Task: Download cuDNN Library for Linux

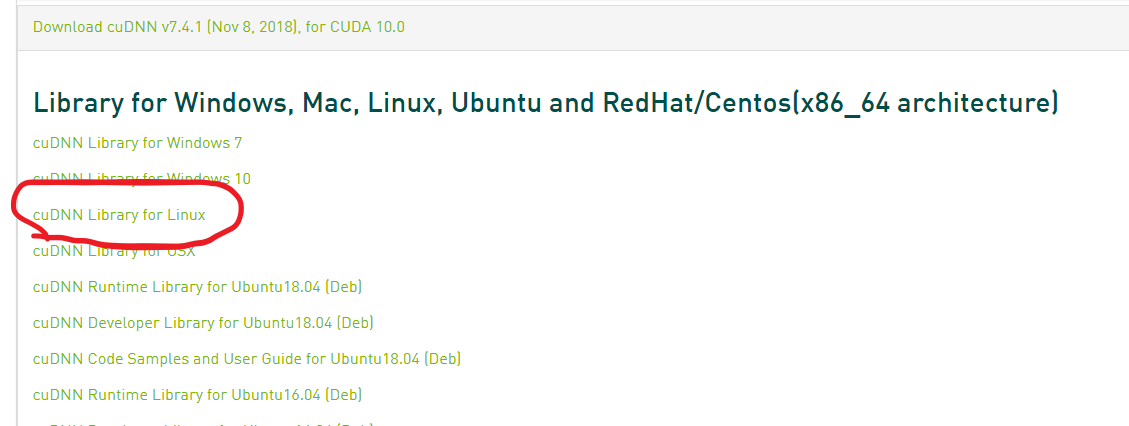Action: point(120,214)
